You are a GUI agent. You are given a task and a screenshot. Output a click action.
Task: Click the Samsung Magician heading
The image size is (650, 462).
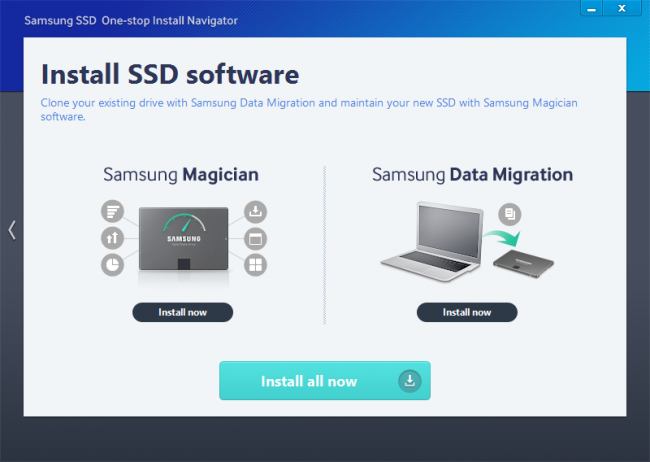181,175
